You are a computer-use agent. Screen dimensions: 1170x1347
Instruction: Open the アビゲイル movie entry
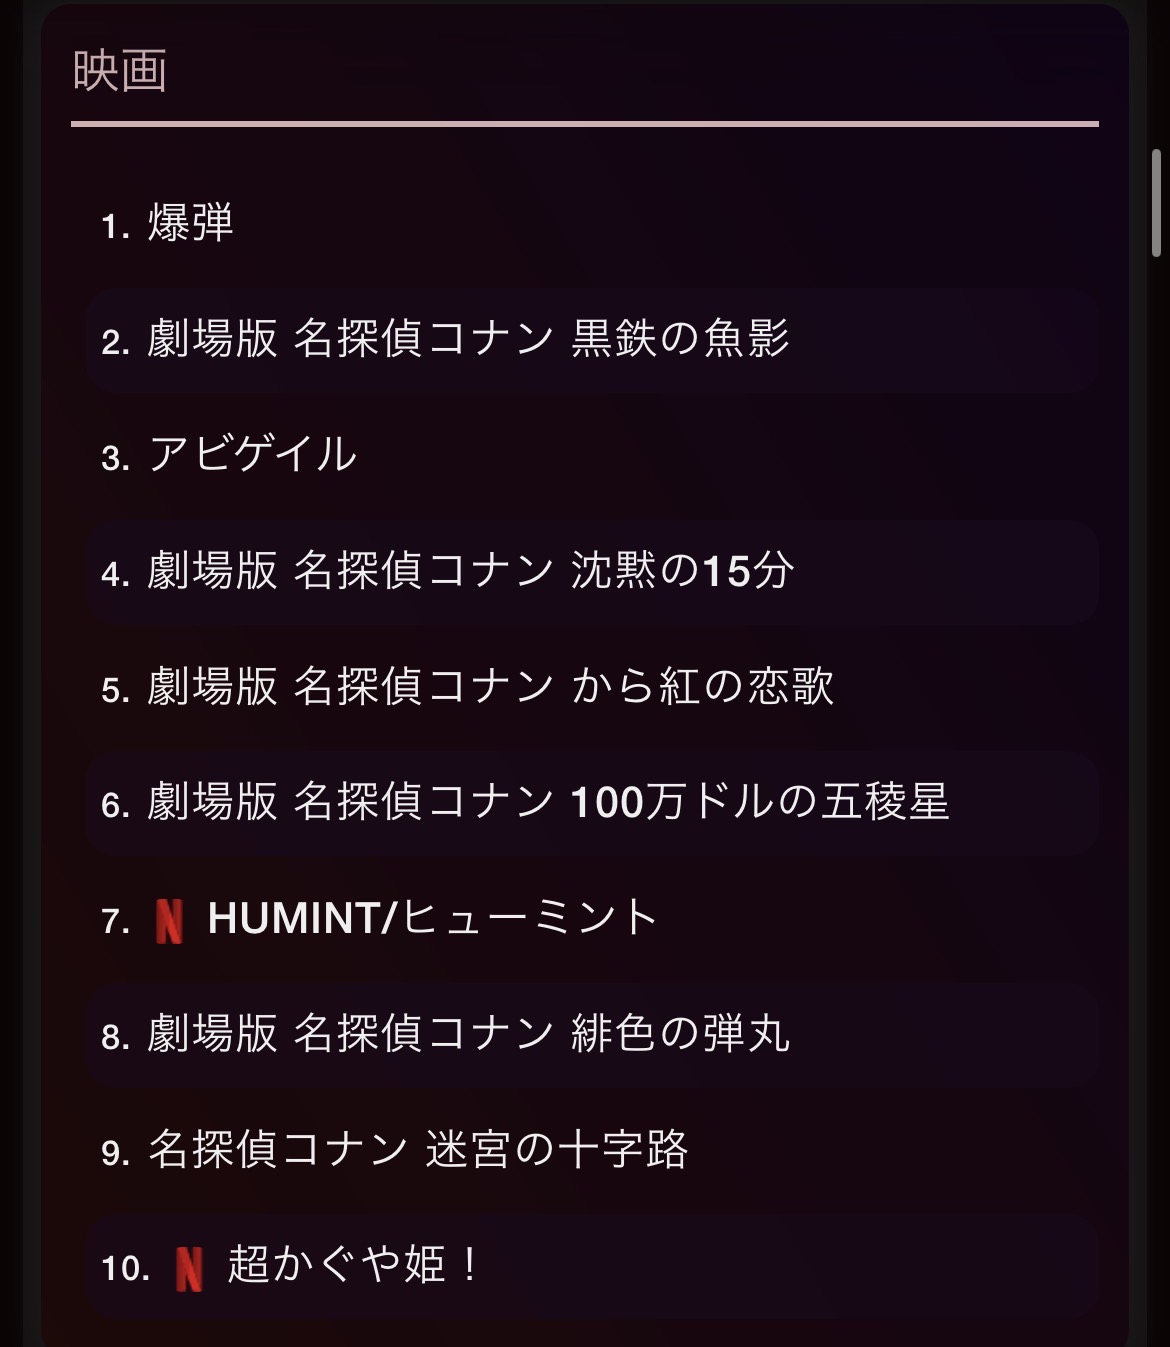point(252,455)
